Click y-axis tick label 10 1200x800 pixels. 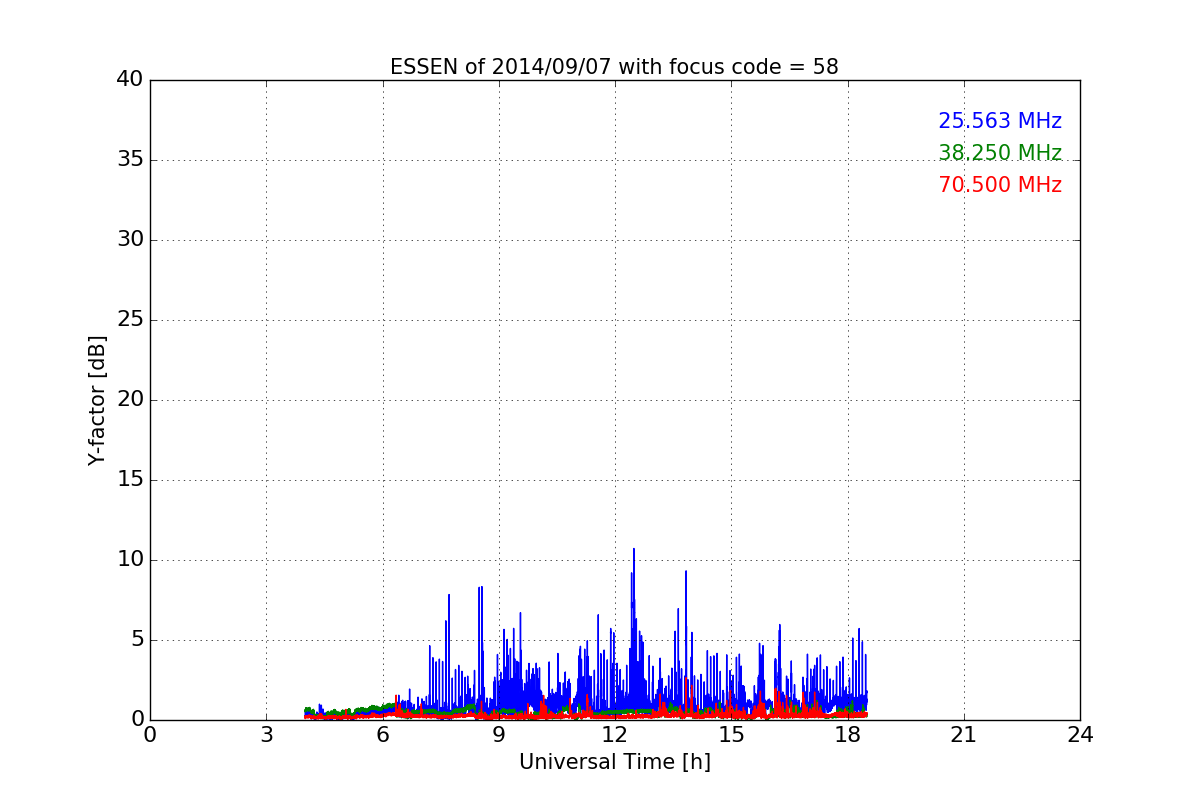[x=130, y=560]
